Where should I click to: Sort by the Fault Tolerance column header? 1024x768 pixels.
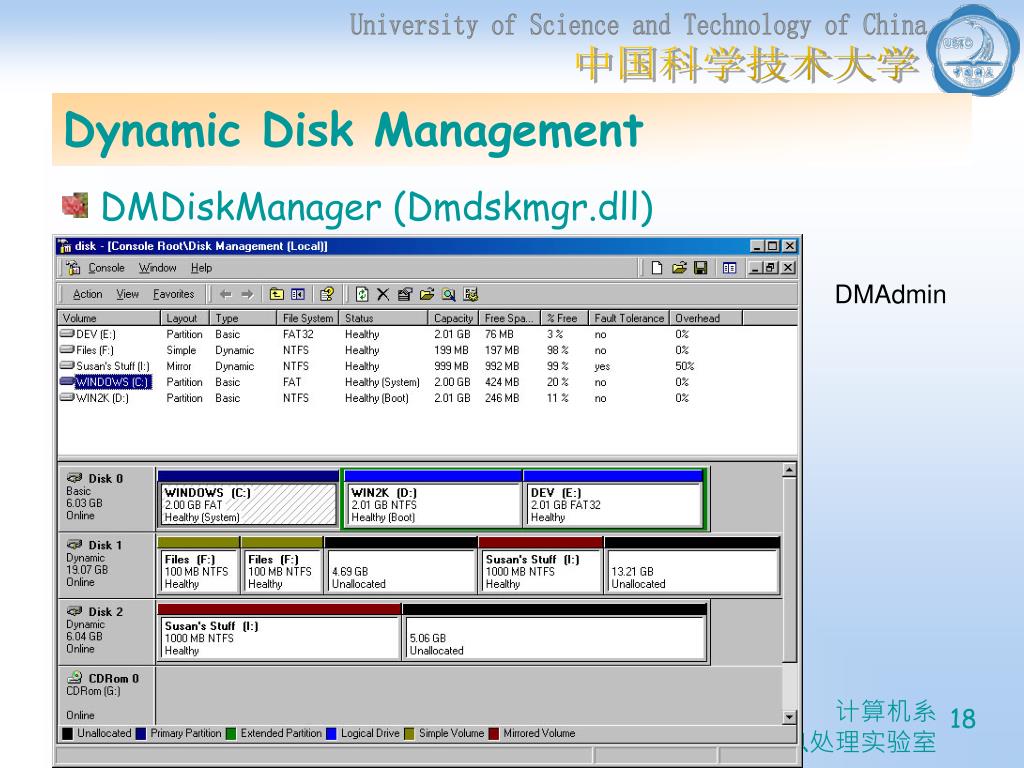coord(628,318)
